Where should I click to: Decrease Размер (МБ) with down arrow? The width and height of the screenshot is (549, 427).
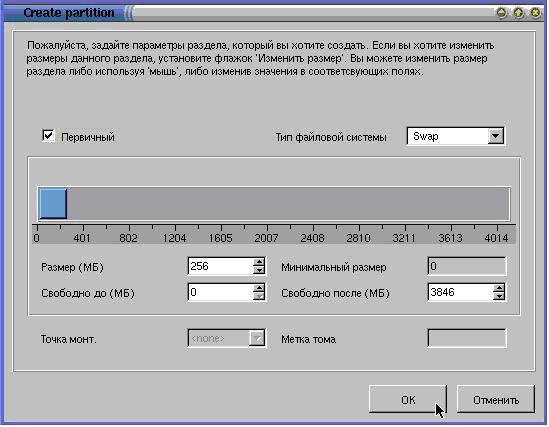pyautogui.click(x=259, y=270)
